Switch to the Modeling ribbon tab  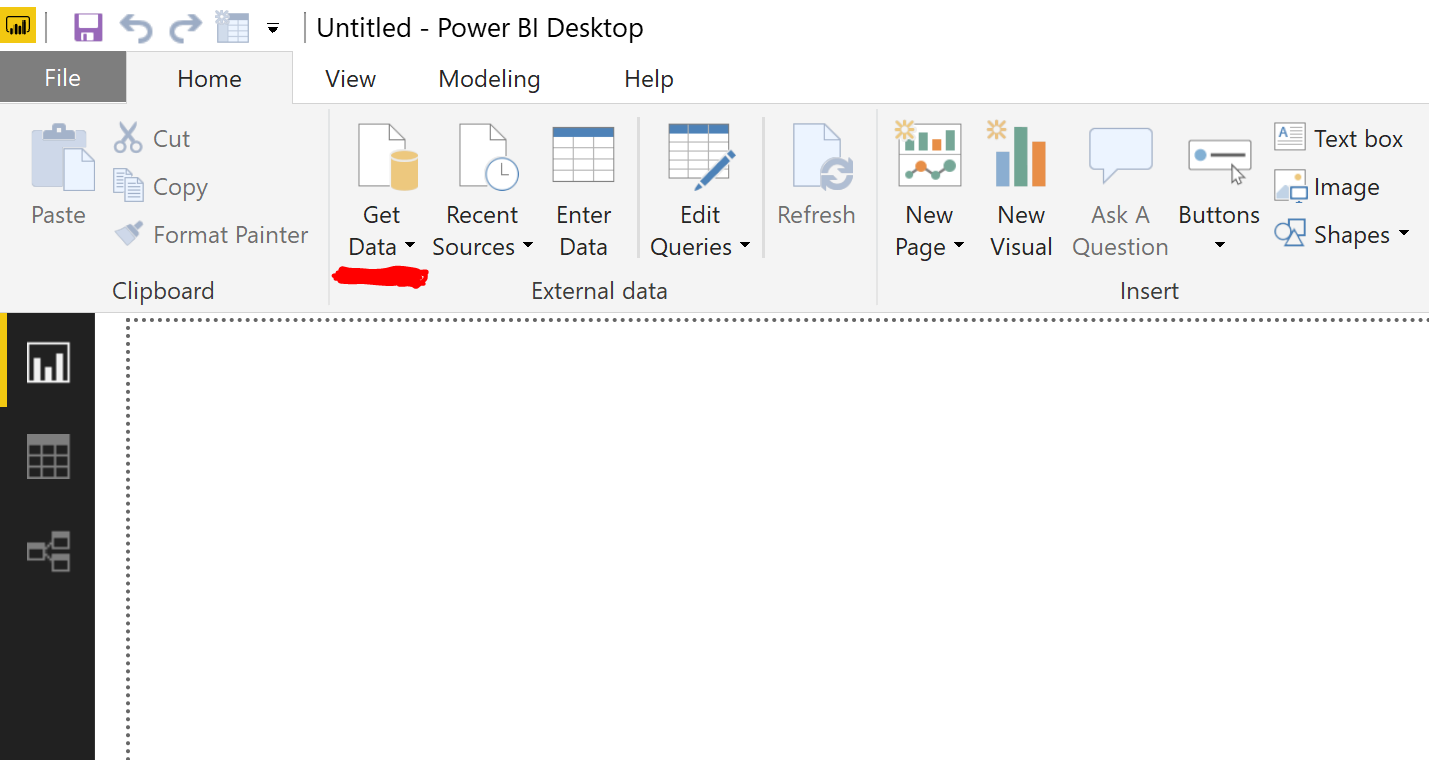pos(489,79)
